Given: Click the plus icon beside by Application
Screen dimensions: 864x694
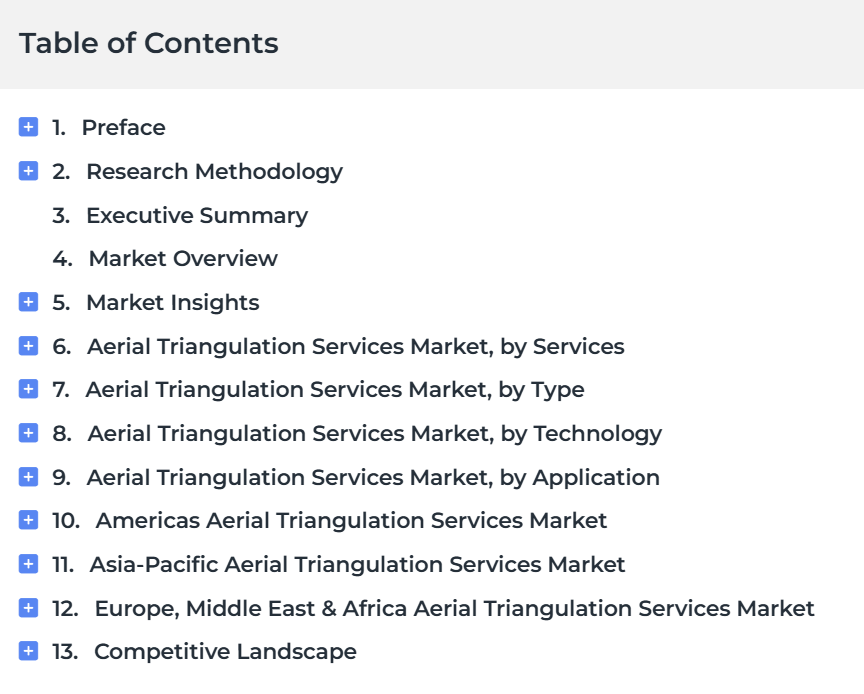Looking at the screenshot, I should [x=28, y=477].
